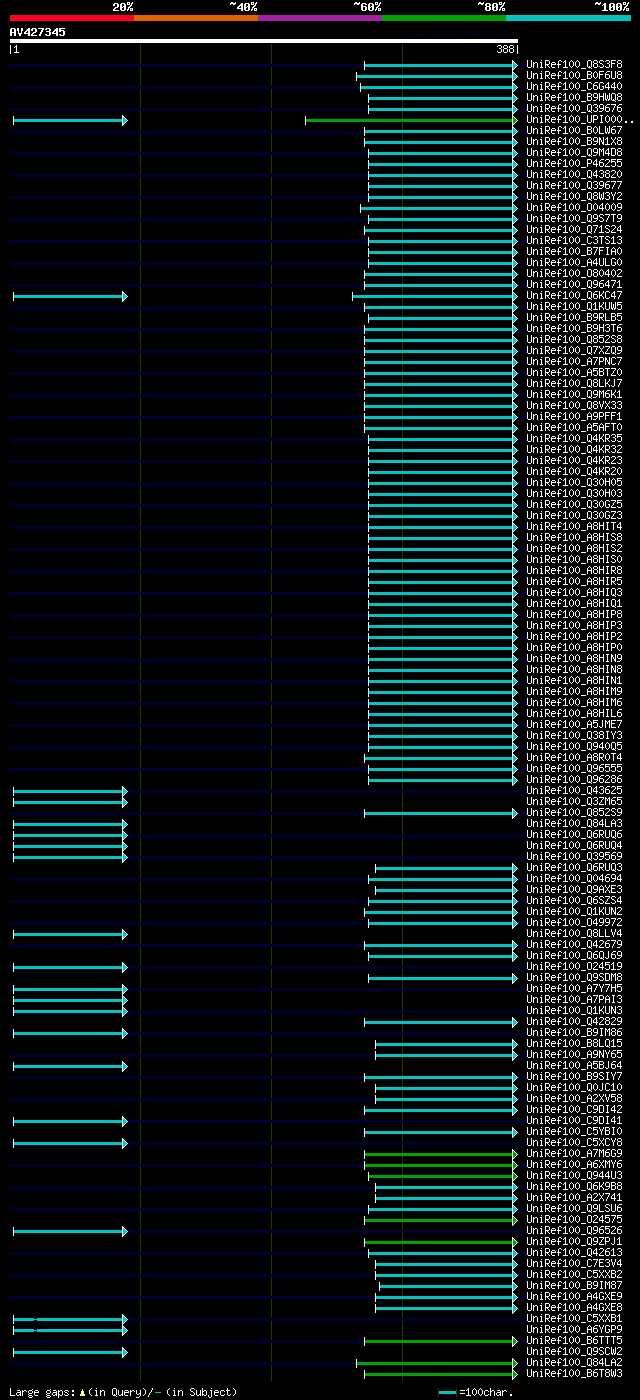Open hit UniRef100_B0F6U8
Screen dimensions: 640x1400
[574, 75]
